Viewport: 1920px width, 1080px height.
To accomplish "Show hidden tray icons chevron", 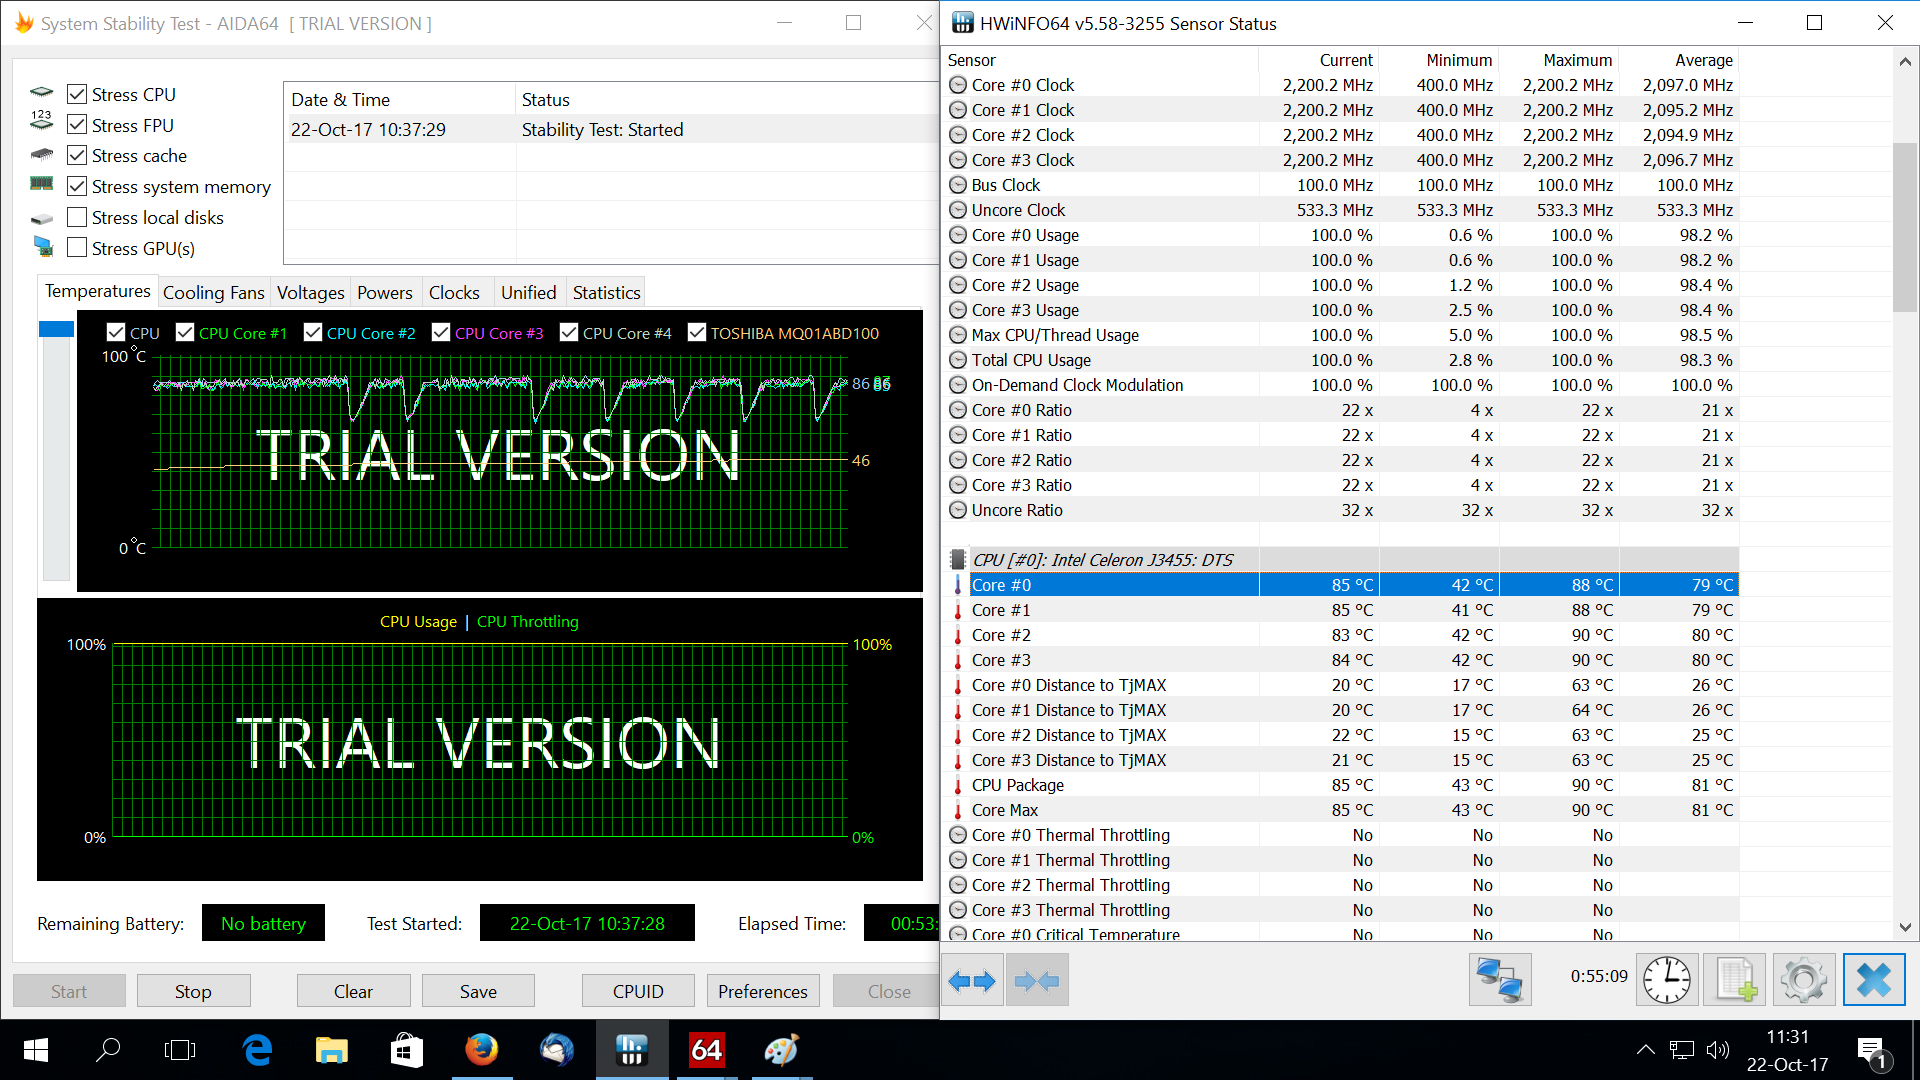I will (1645, 1050).
